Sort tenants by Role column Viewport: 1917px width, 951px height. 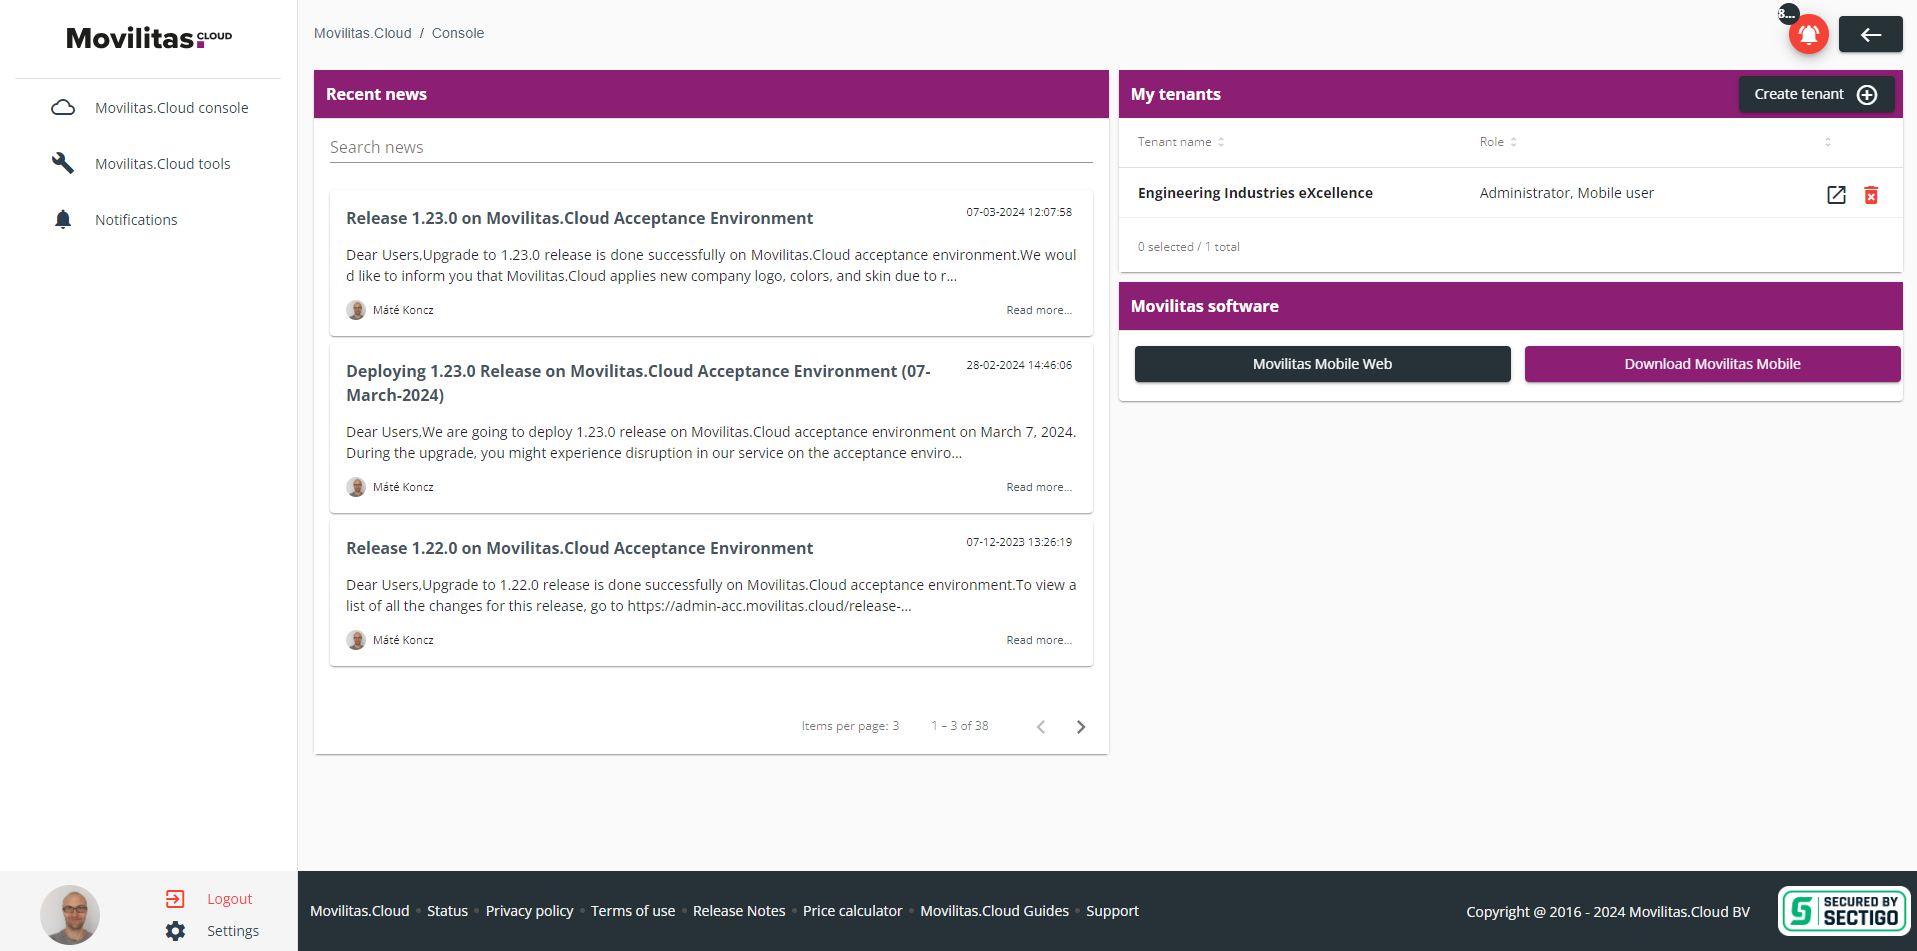click(1498, 142)
